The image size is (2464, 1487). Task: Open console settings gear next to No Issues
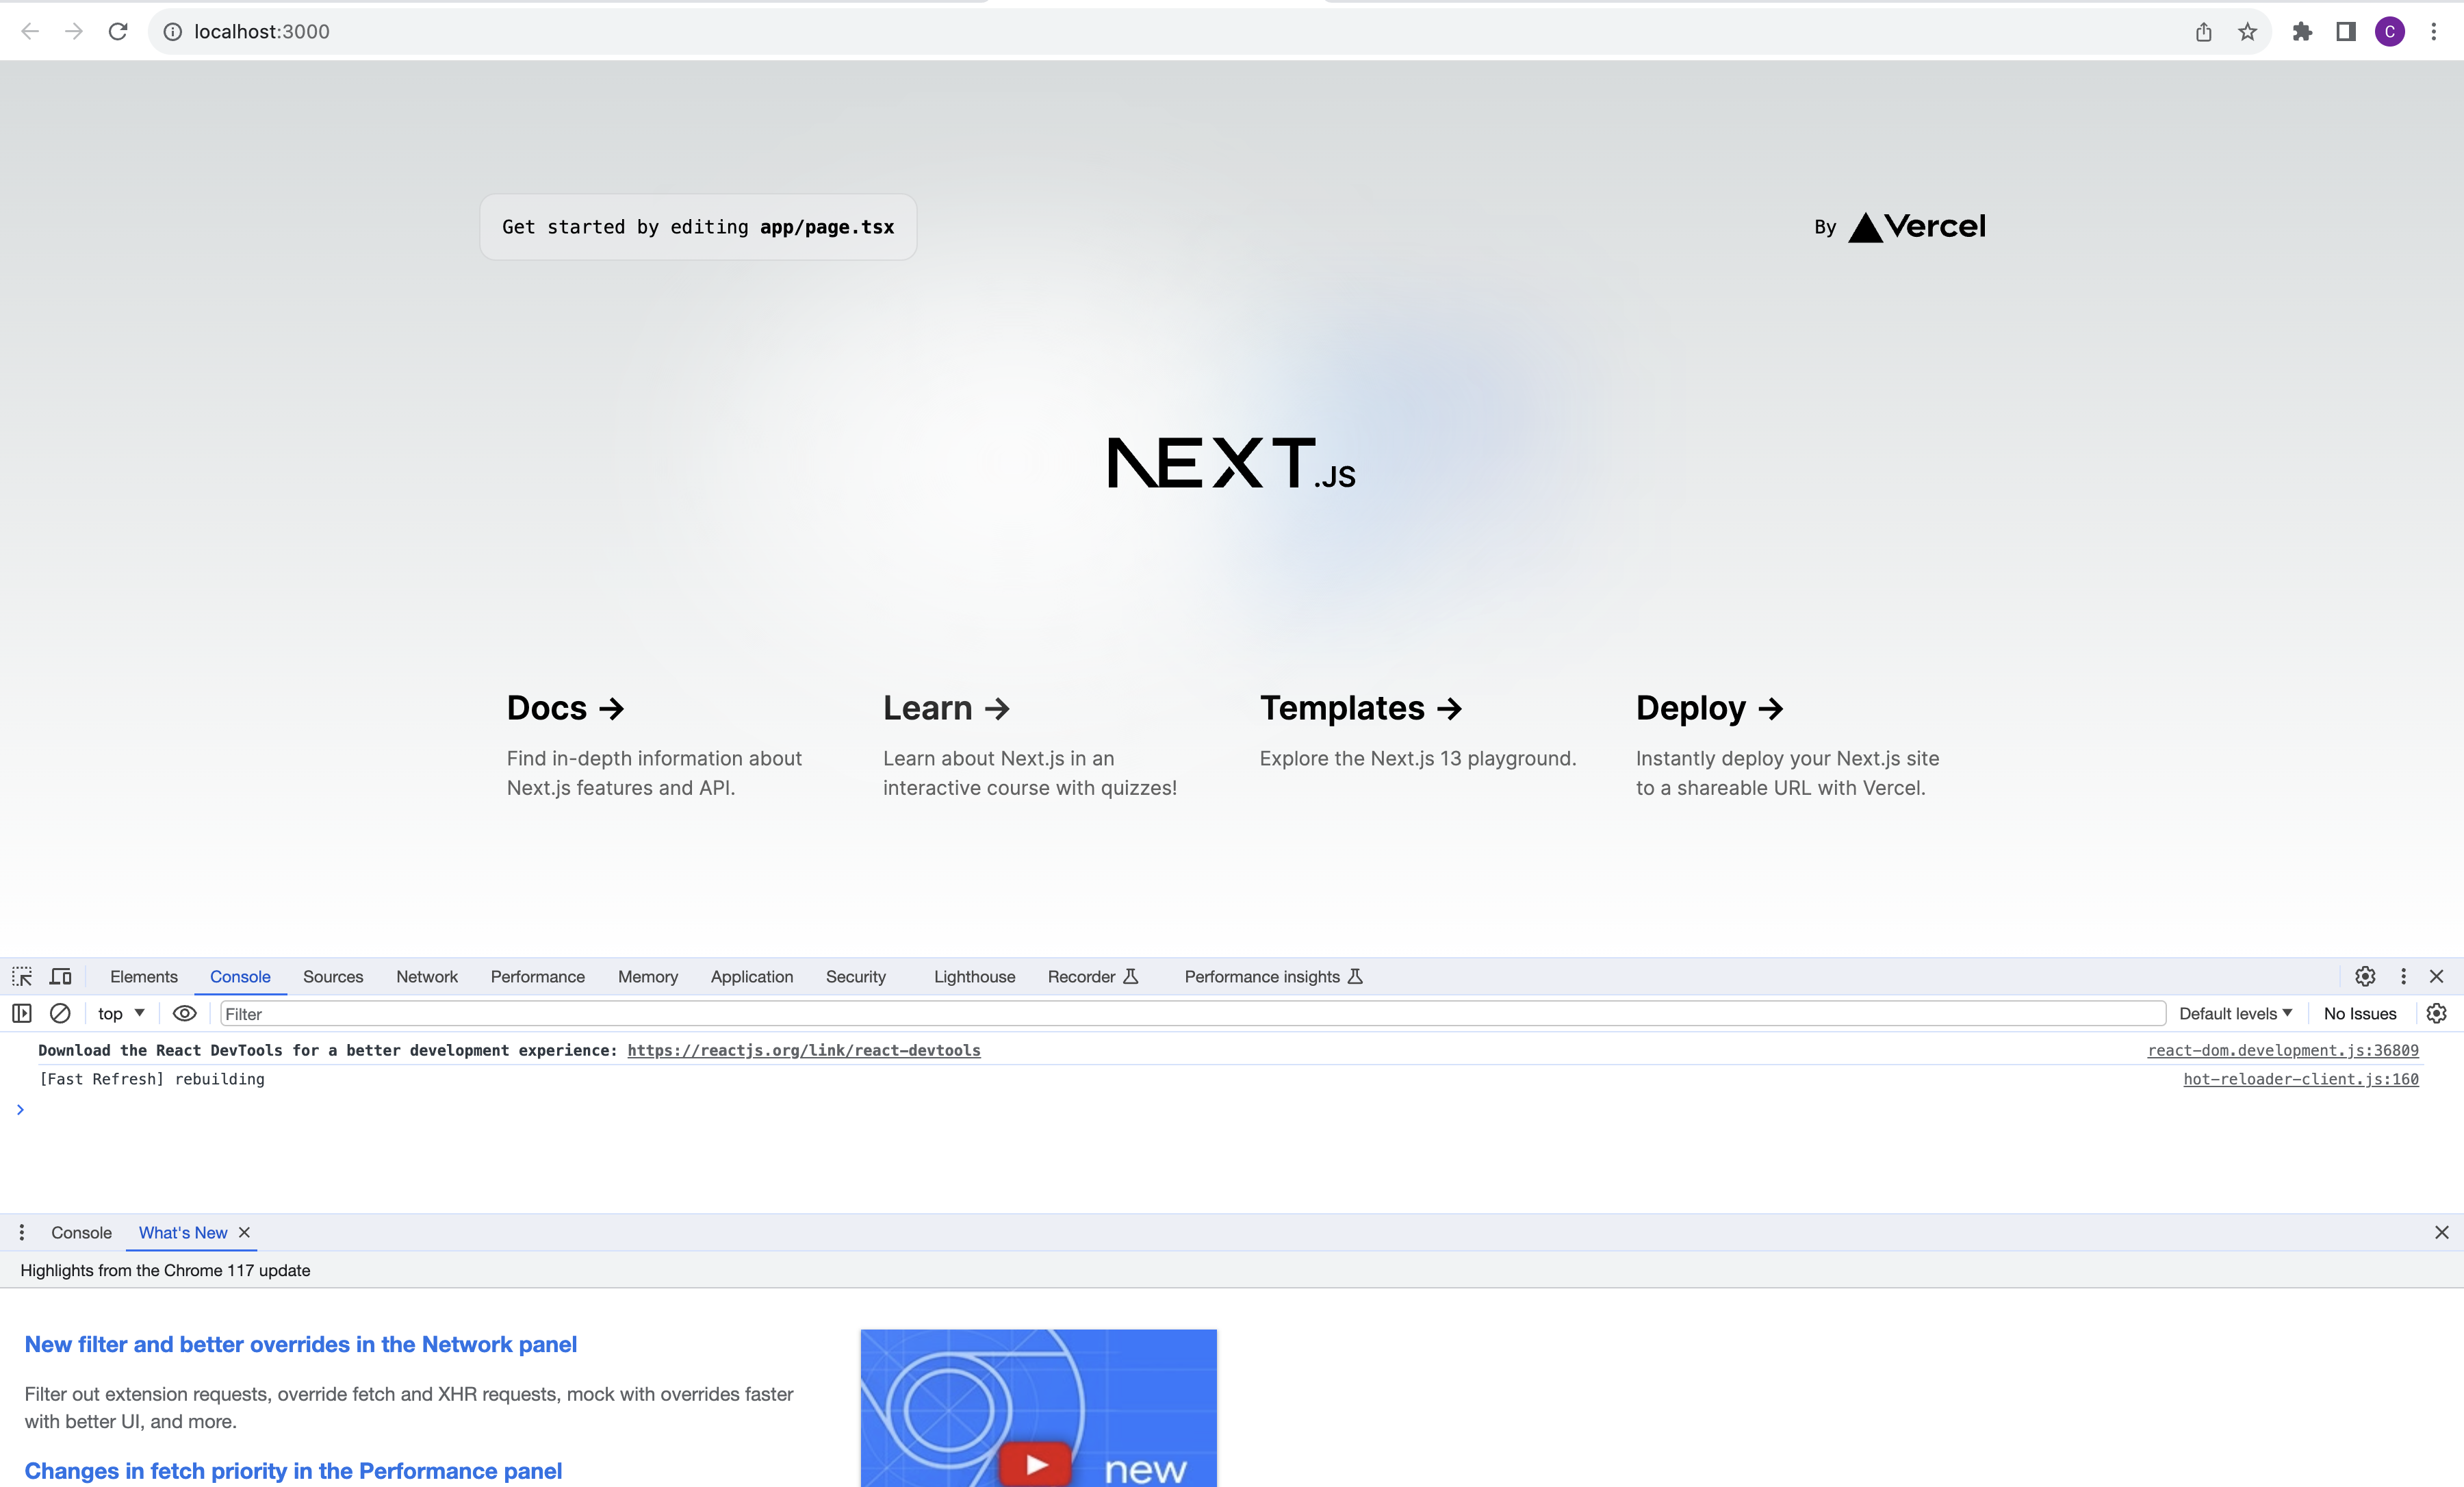[2437, 1013]
